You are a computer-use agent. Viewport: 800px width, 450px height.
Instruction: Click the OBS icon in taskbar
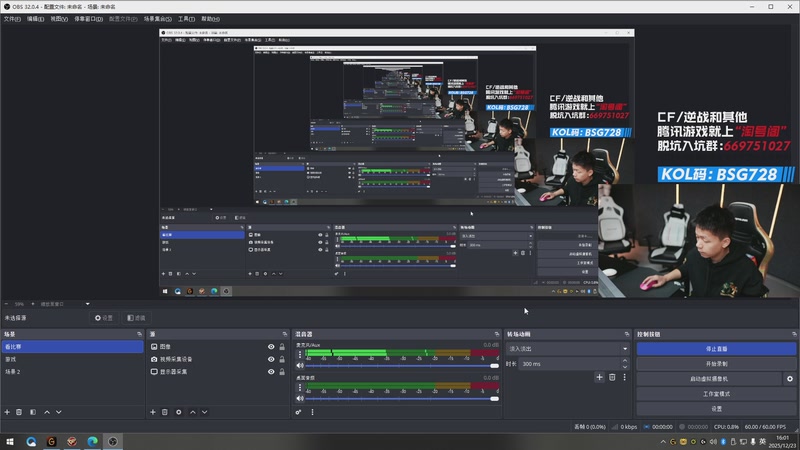coord(113,441)
